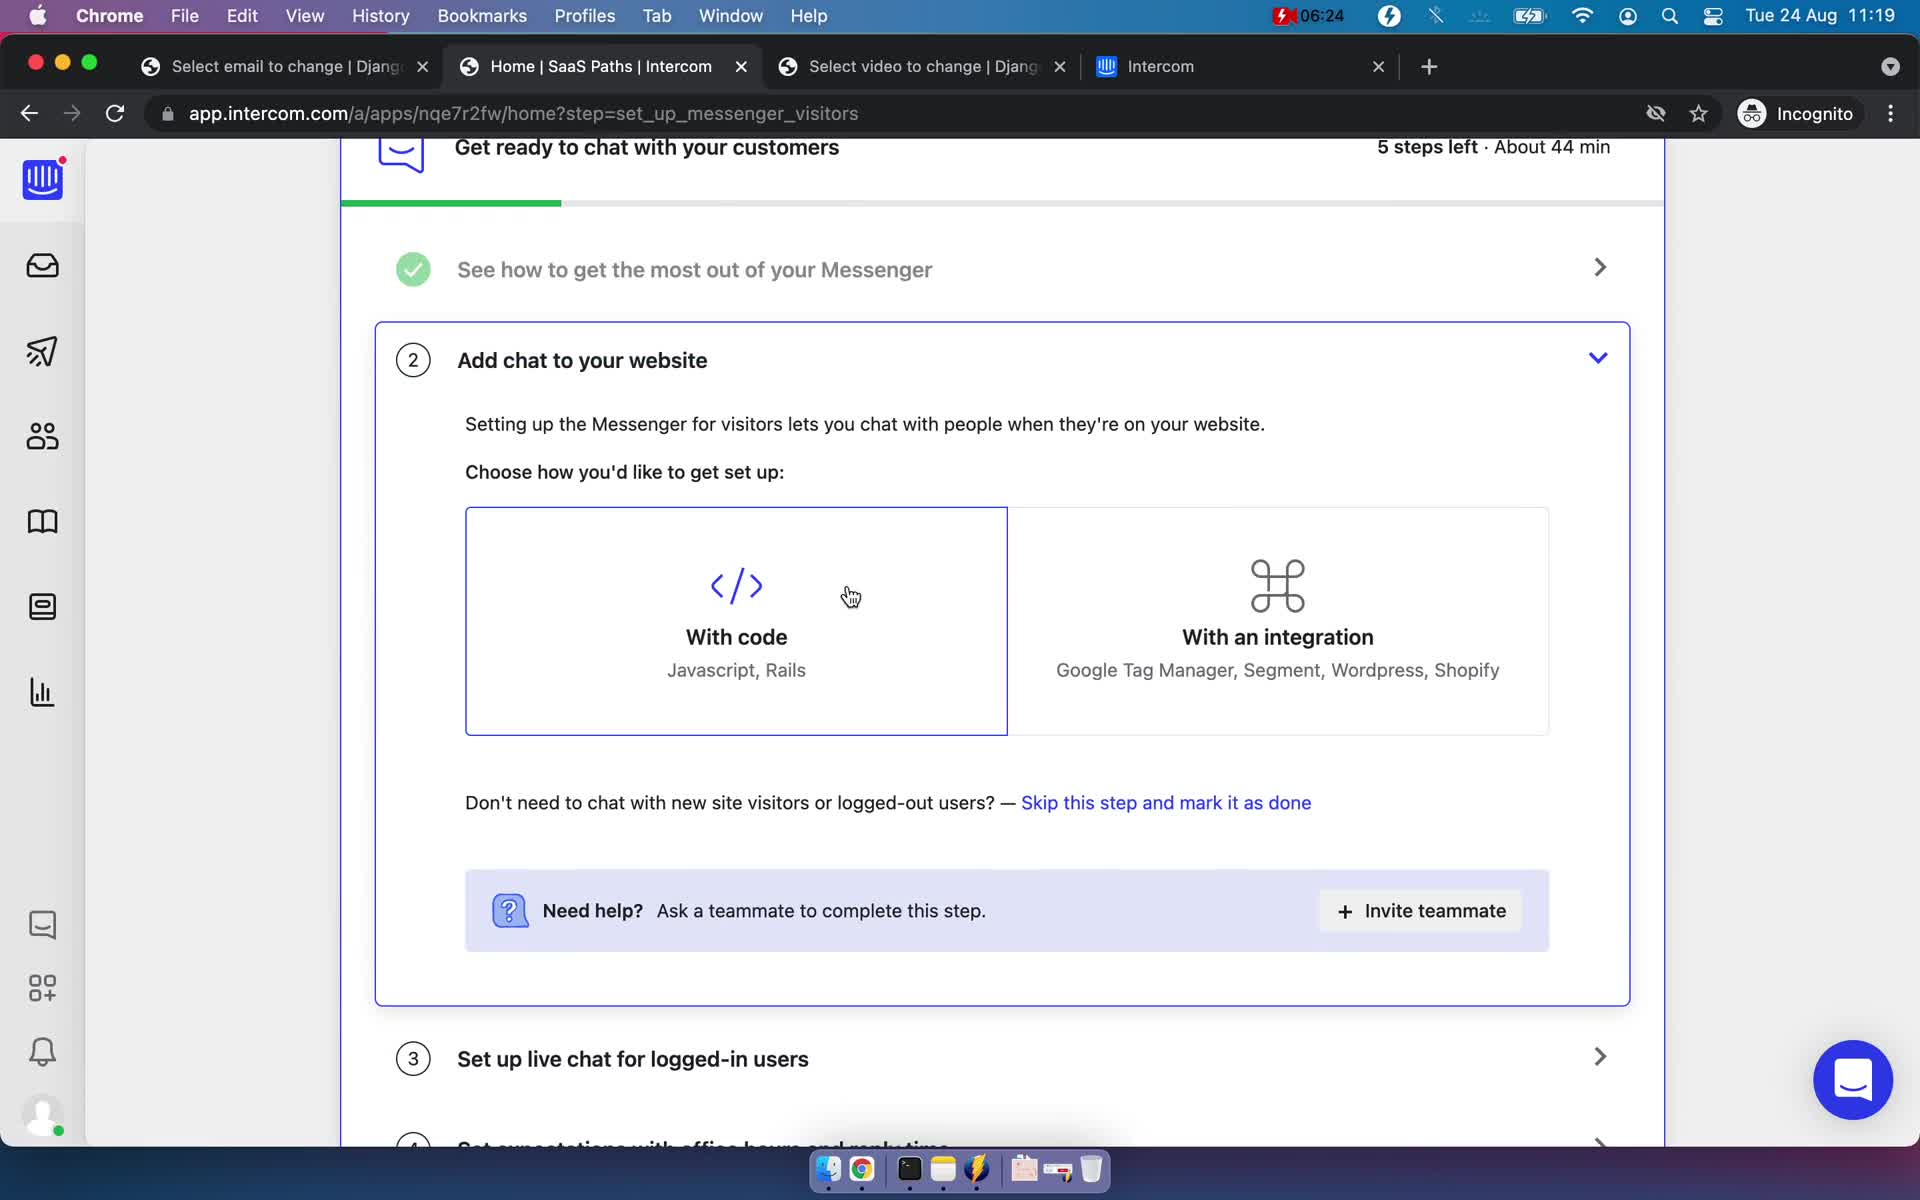The width and height of the screenshot is (1920, 1200).
Task: Toggle step 2 Add chat to website
Action: (x=1598, y=358)
